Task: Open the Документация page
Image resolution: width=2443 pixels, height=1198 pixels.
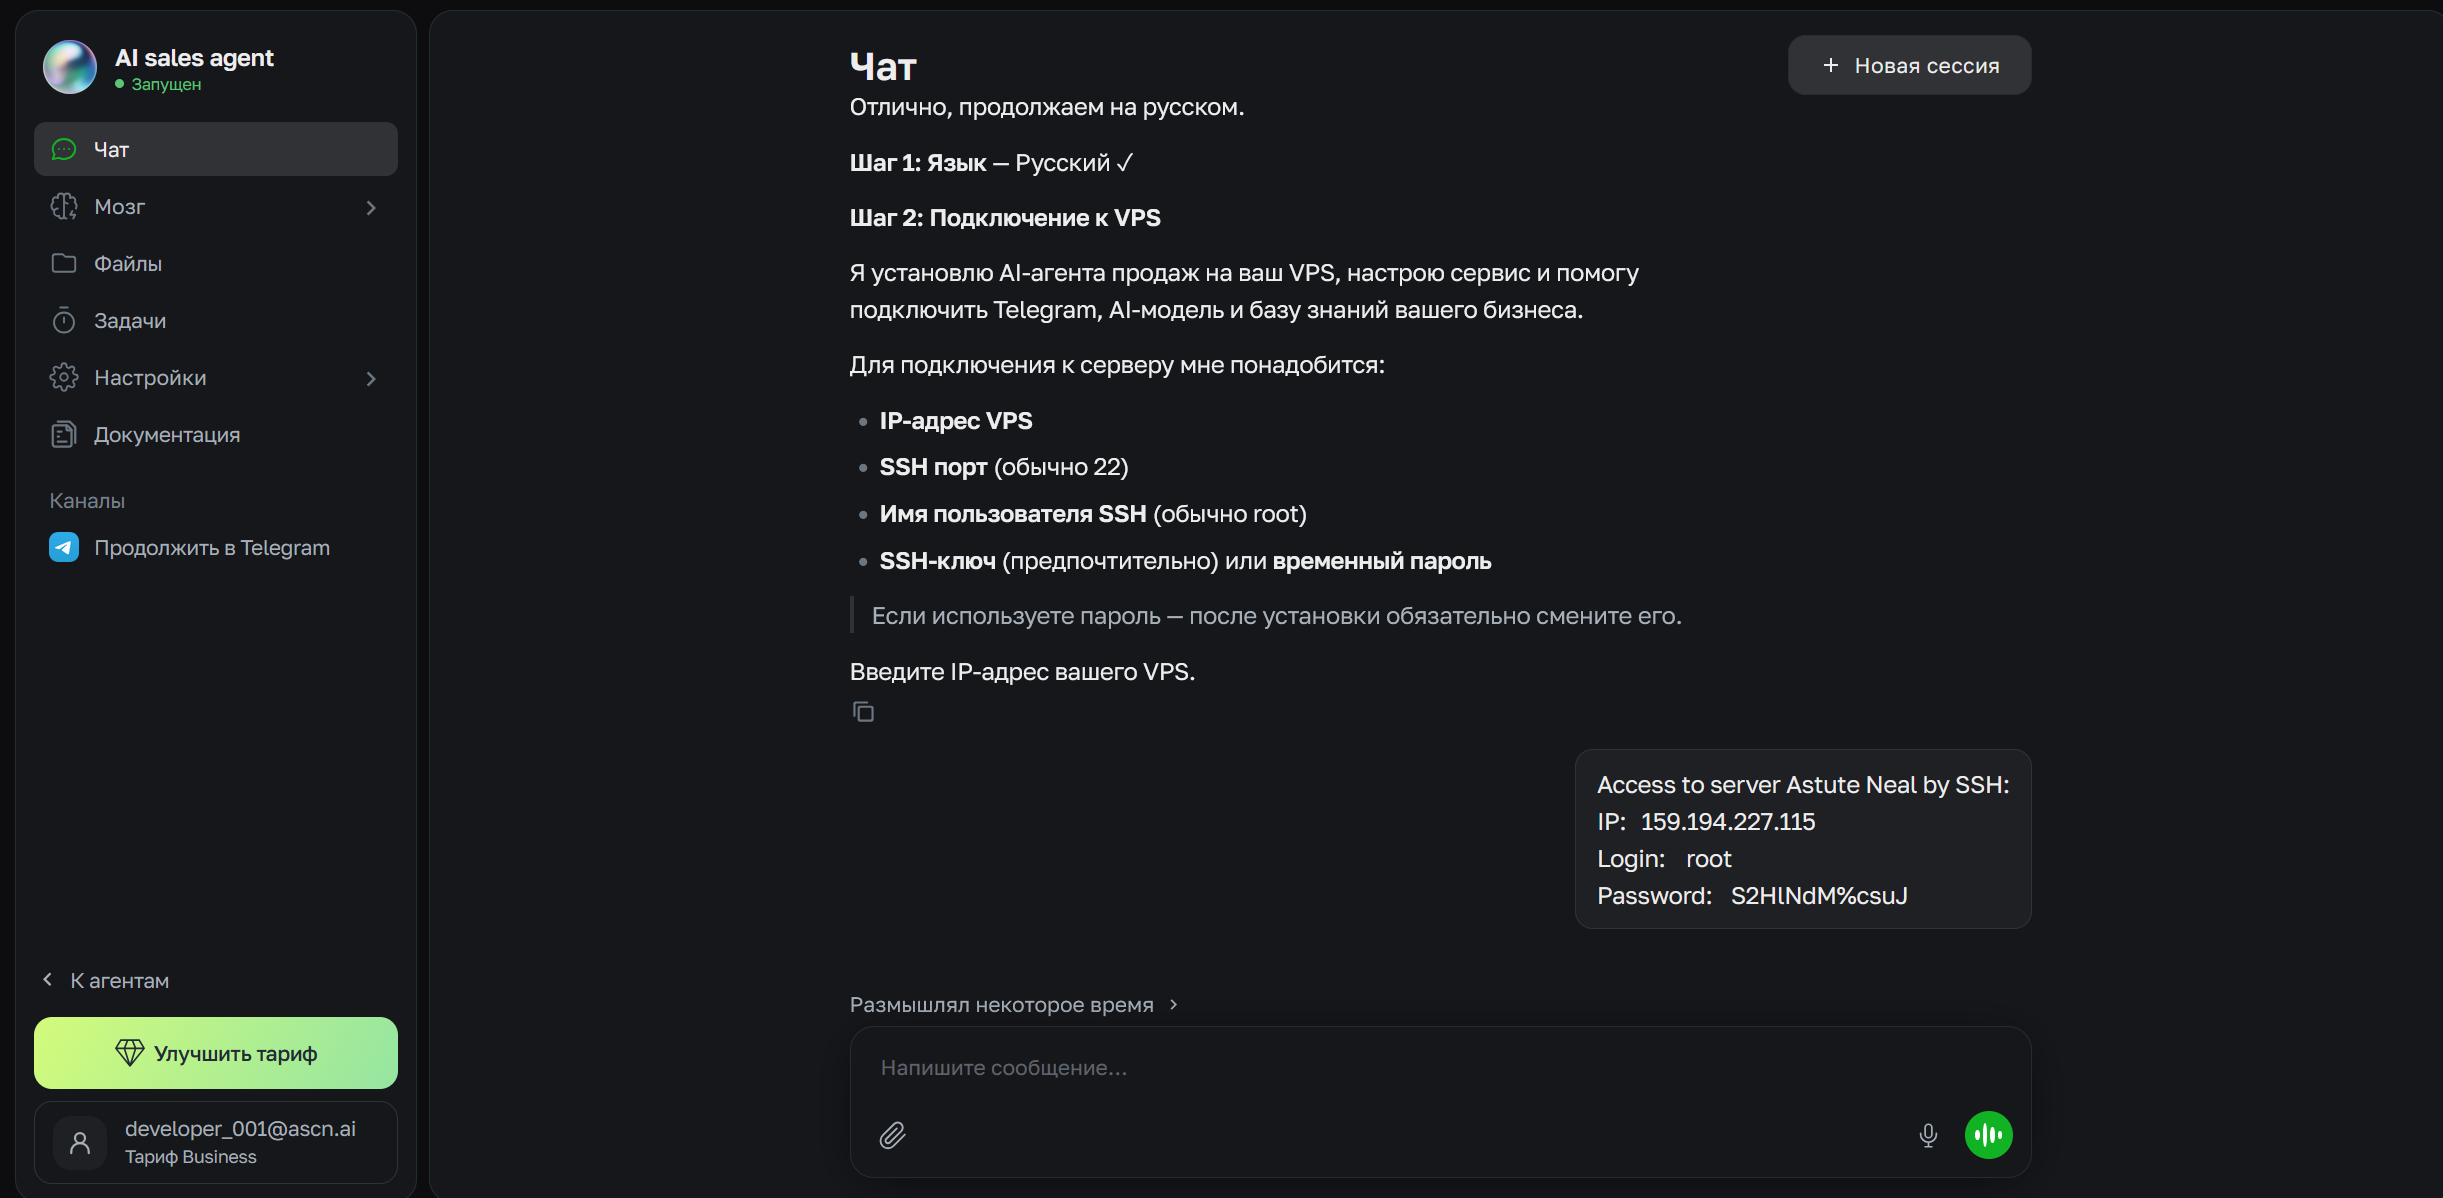Action: (x=216, y=434)
